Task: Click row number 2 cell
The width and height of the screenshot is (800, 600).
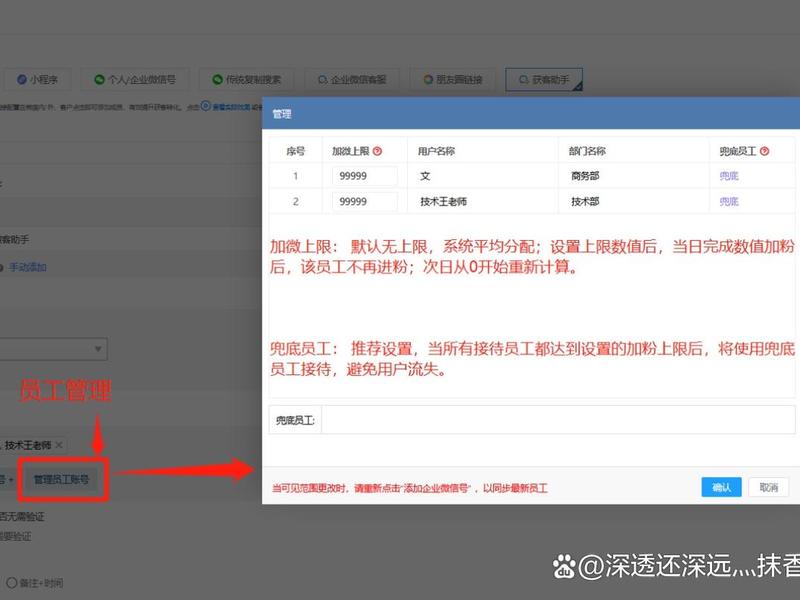Action: 295,202
